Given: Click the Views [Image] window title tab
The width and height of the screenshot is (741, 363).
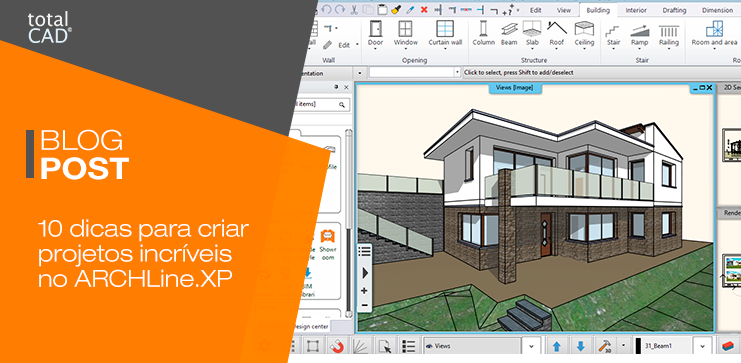Looking at the screenshot, I should tap(515, 88).
